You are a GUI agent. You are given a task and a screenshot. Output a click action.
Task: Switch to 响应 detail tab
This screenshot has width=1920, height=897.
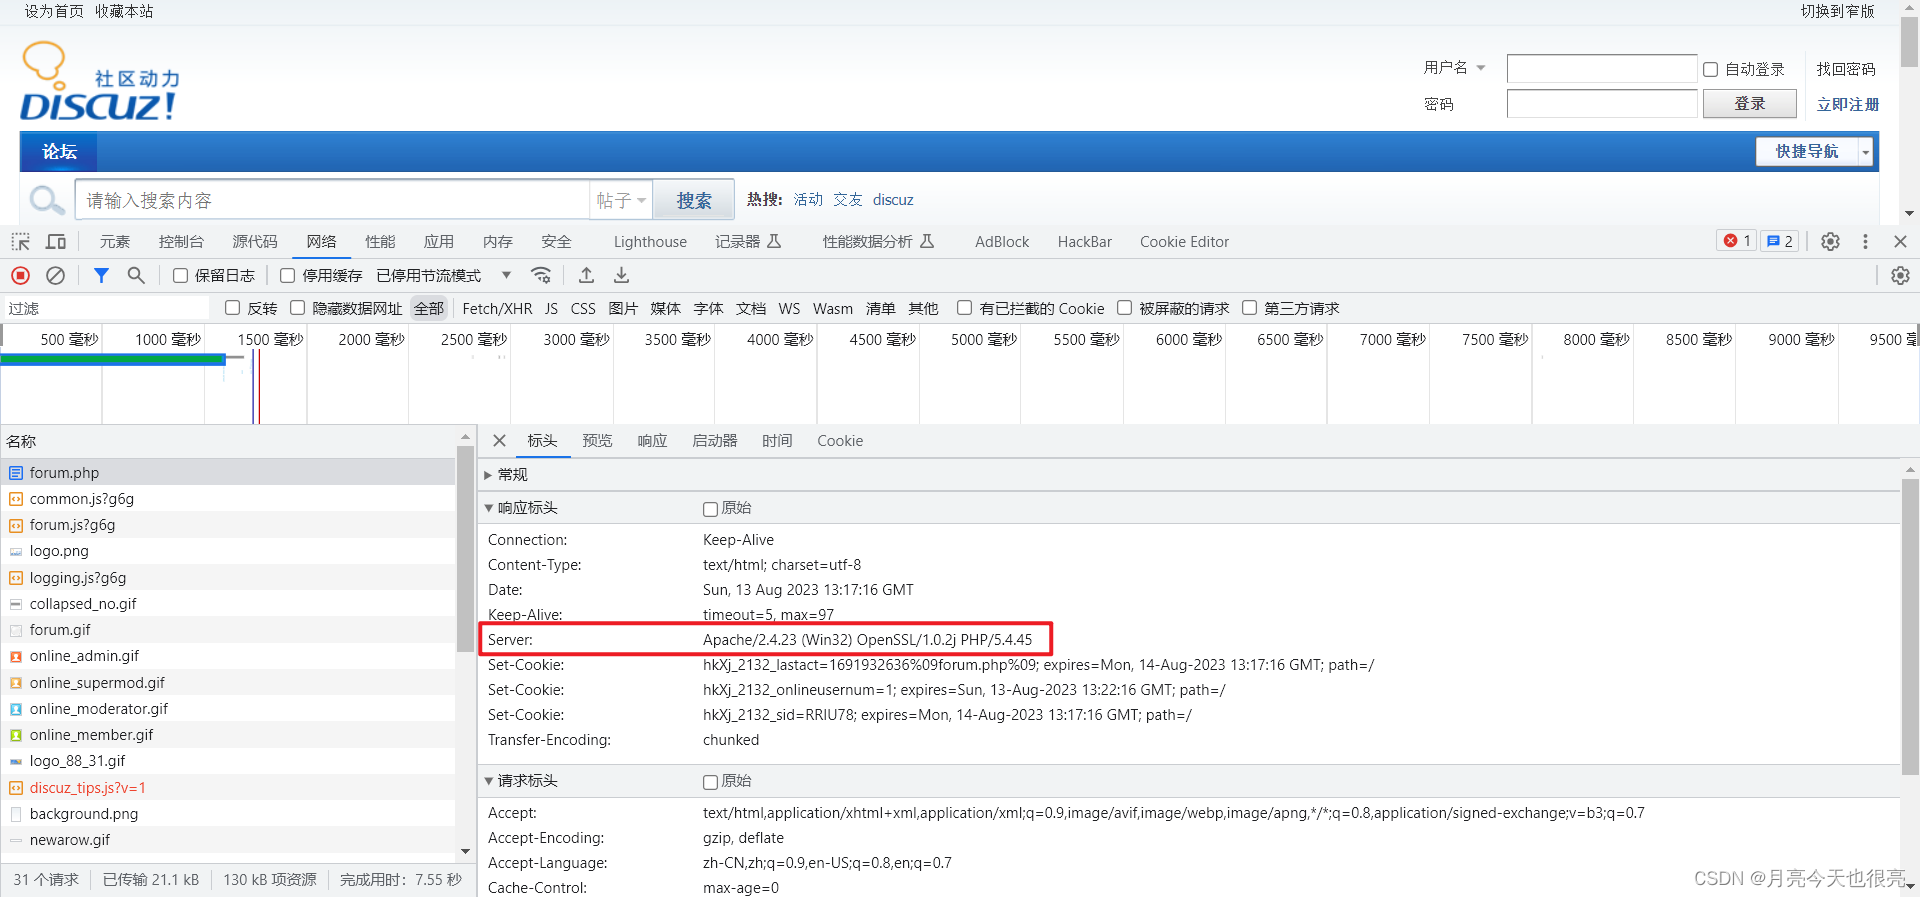[x=652, y=441]
